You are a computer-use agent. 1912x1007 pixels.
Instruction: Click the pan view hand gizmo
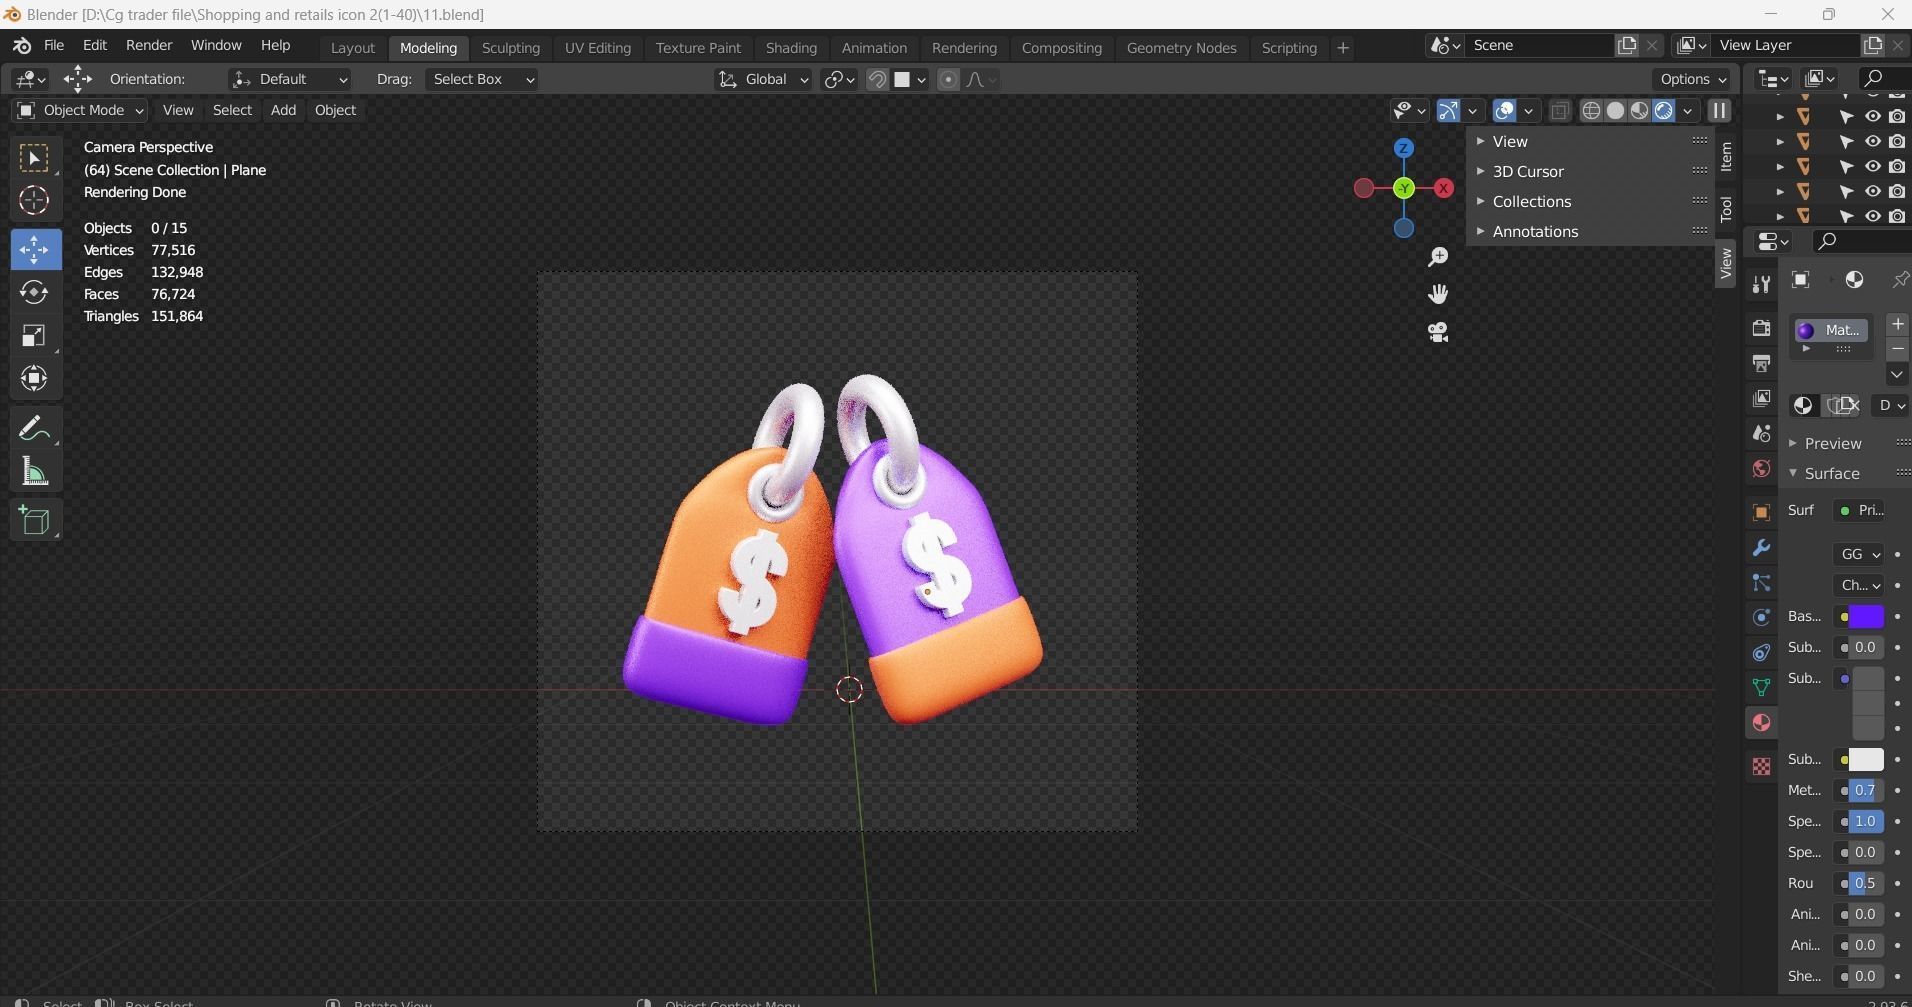pos(1438,295)
